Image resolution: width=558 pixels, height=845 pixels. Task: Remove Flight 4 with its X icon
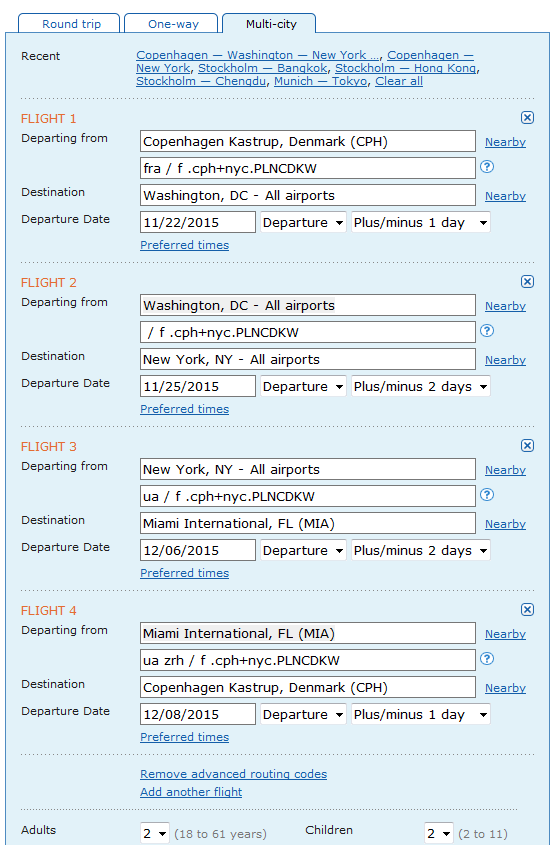click(527, 609)
